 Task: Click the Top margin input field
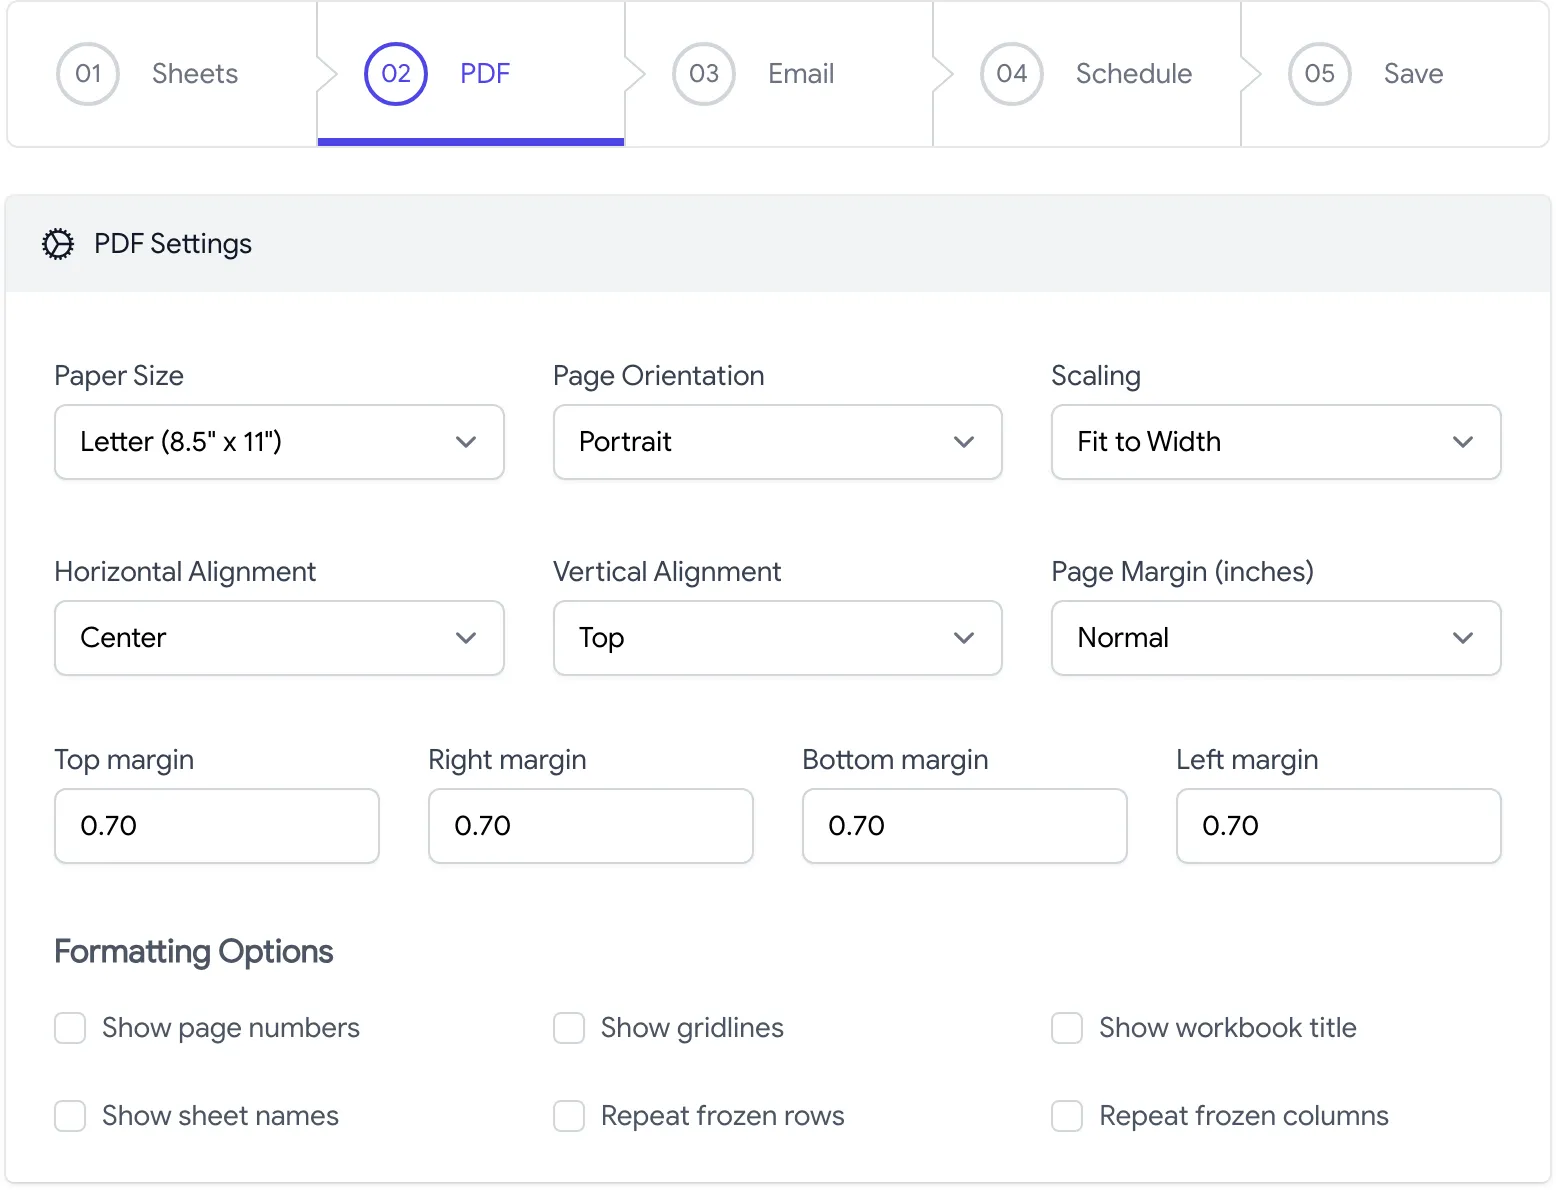(216, 826)
